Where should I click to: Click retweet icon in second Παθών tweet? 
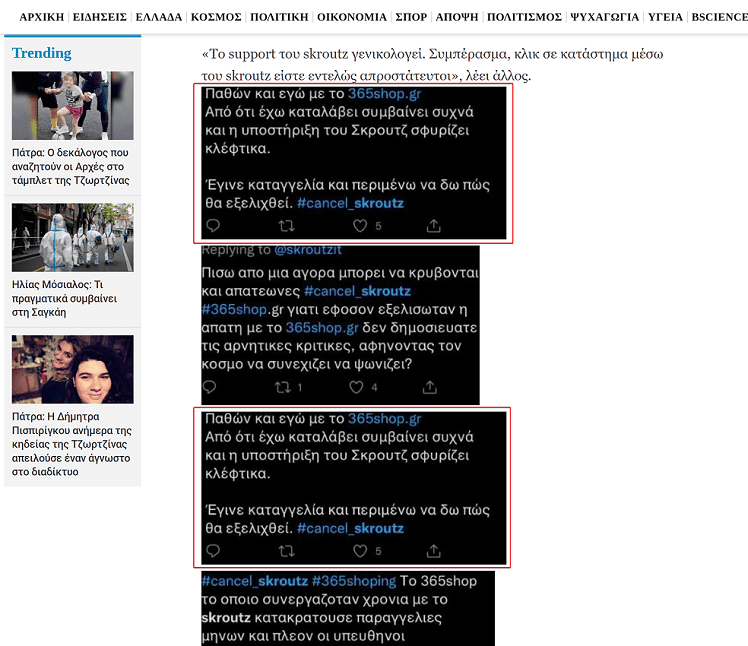[287, 551]
